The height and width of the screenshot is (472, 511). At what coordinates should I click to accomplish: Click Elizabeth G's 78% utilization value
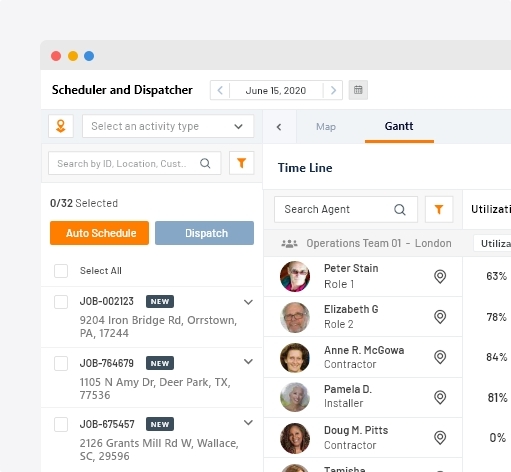click(x=496, y=317)
